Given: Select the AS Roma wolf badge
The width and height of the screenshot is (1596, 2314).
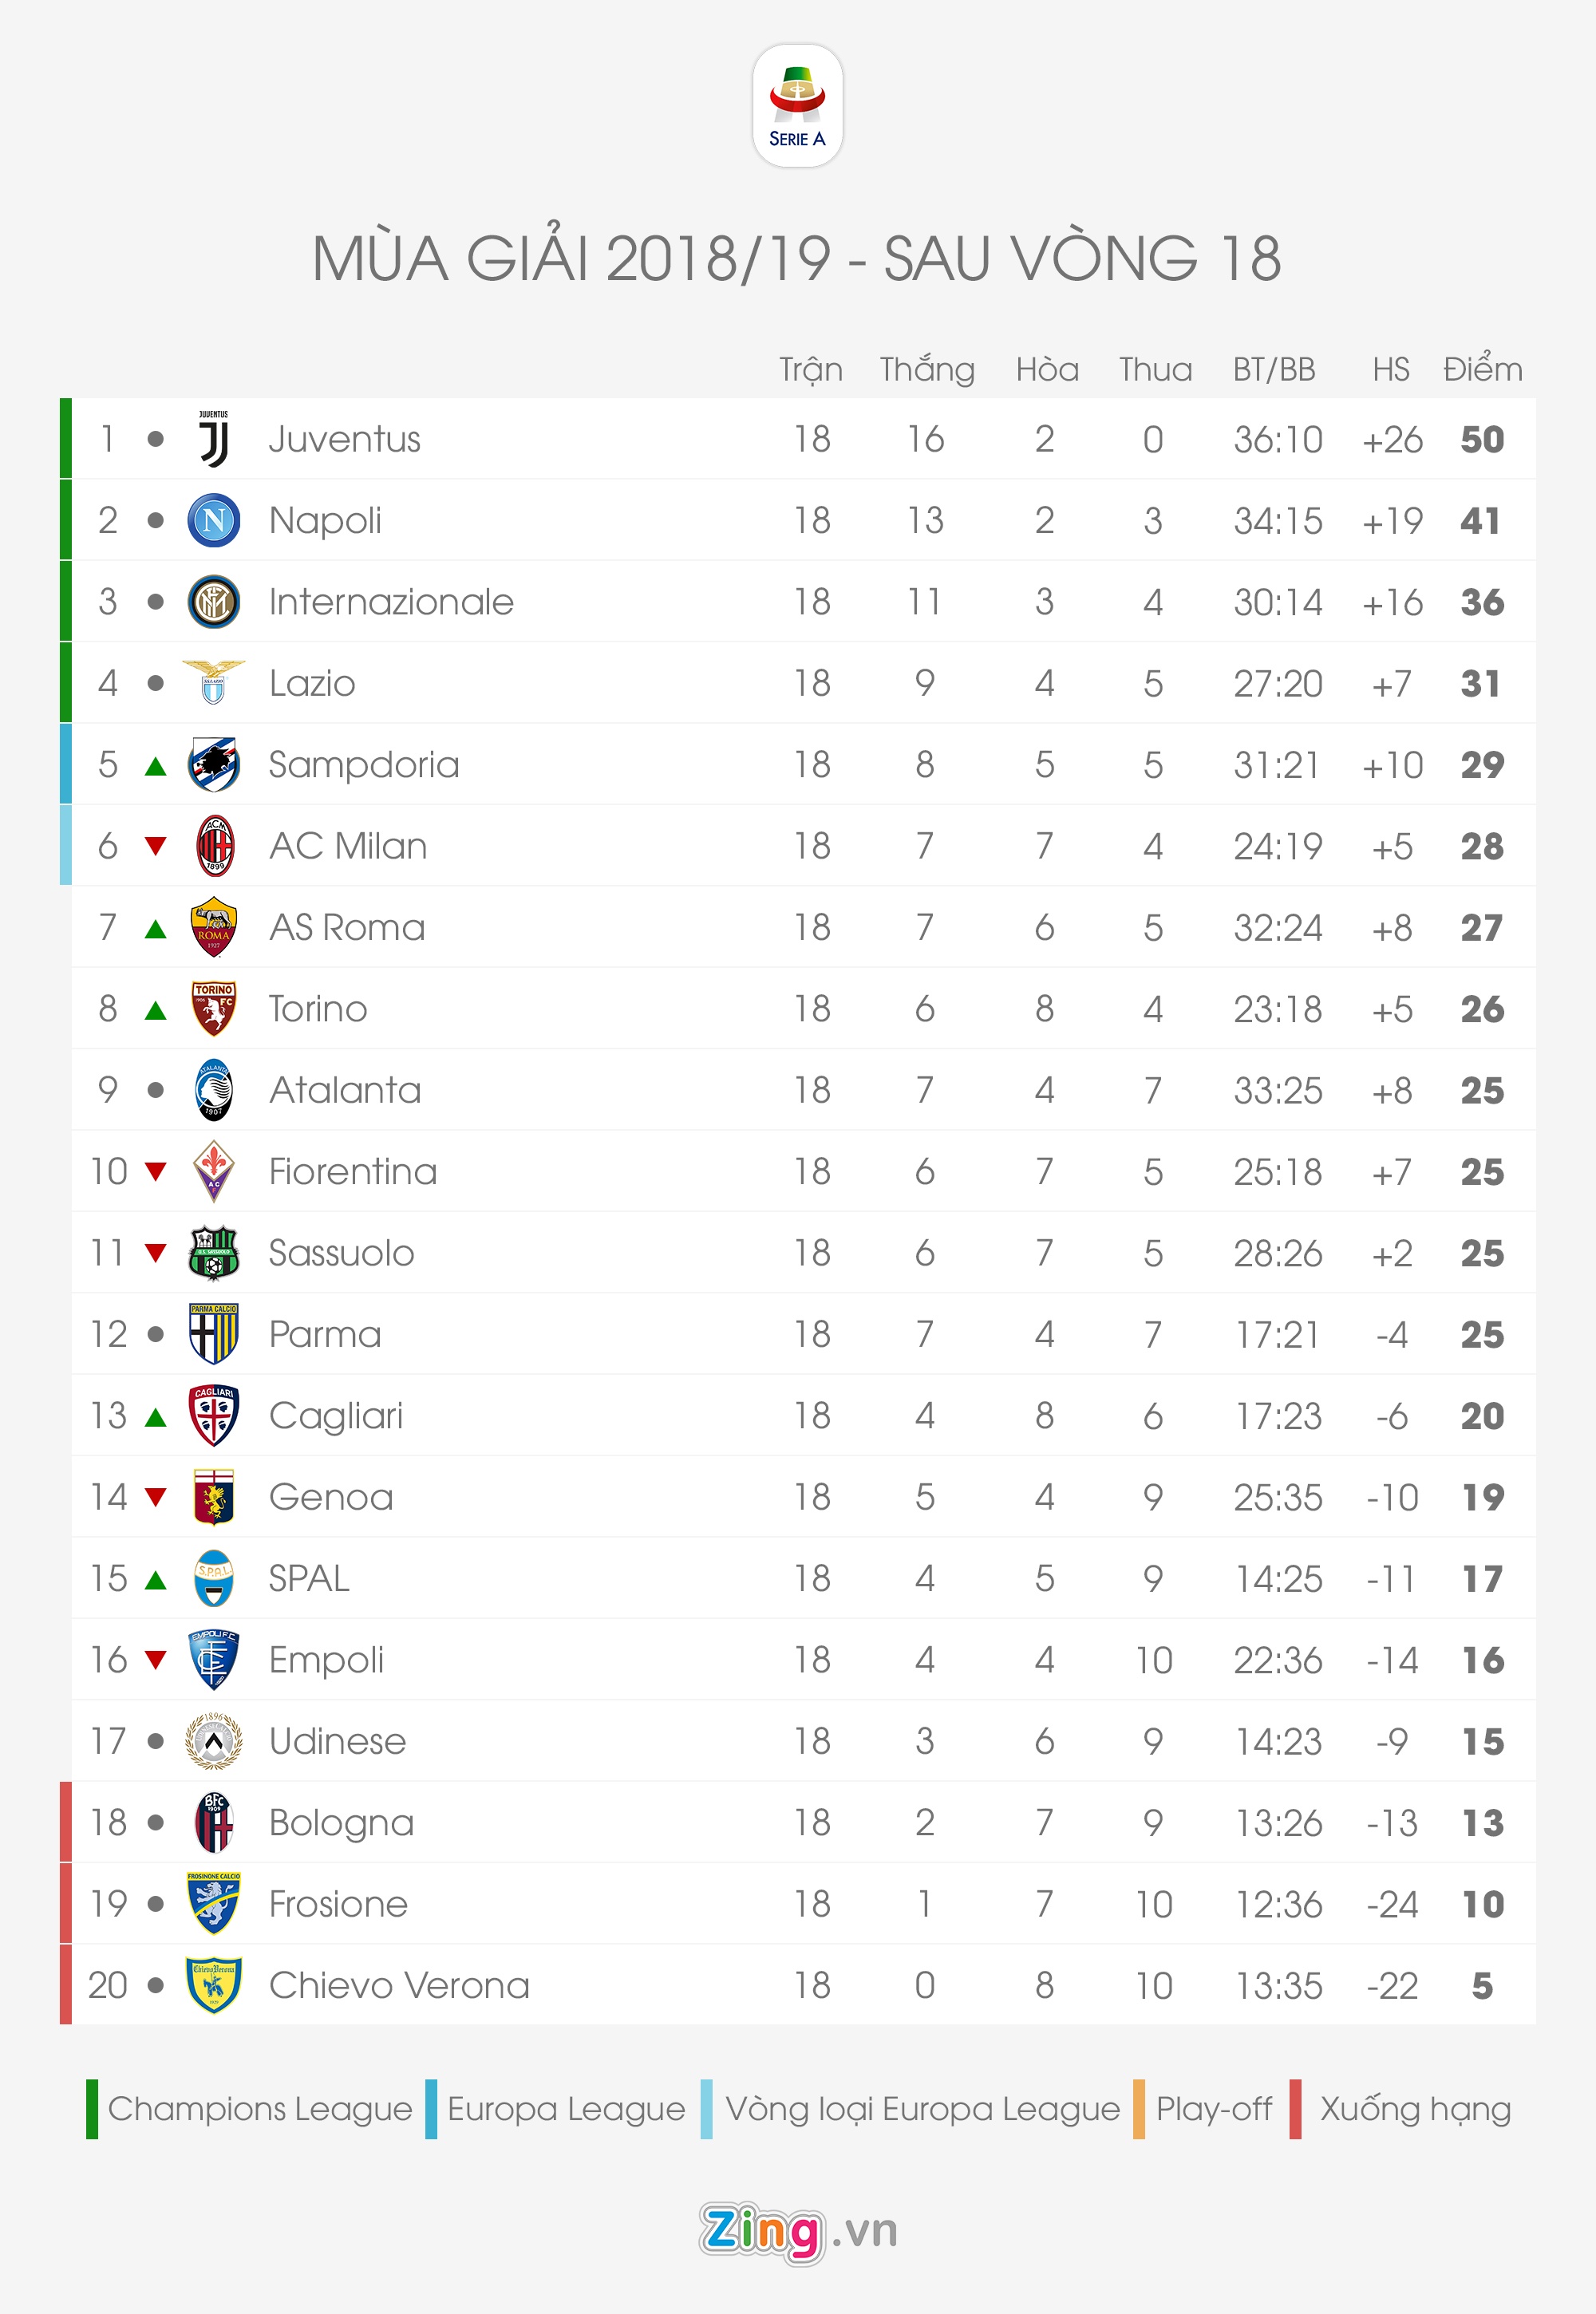Looking at the screenshot, I should (x=213, y=927).
